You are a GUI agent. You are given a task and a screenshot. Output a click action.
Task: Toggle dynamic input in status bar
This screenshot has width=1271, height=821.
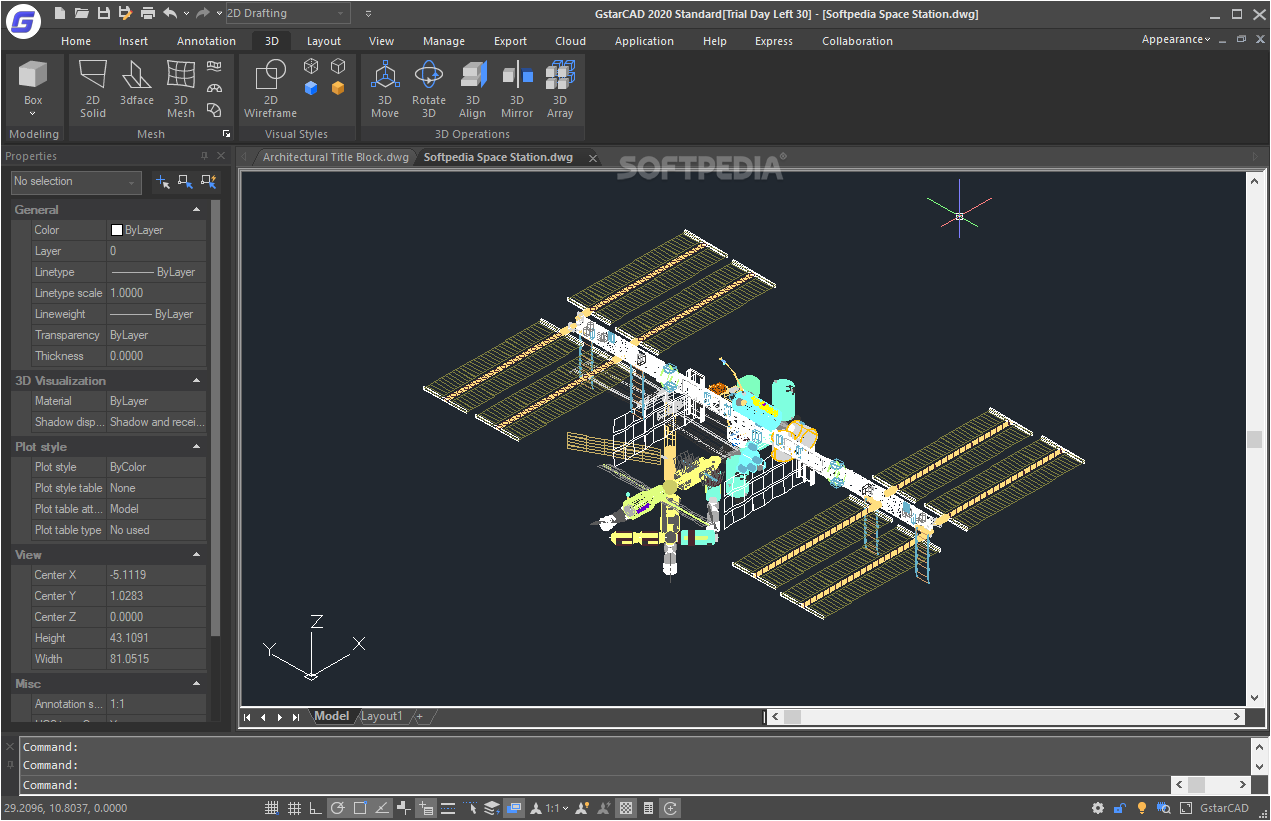point(426,808)
